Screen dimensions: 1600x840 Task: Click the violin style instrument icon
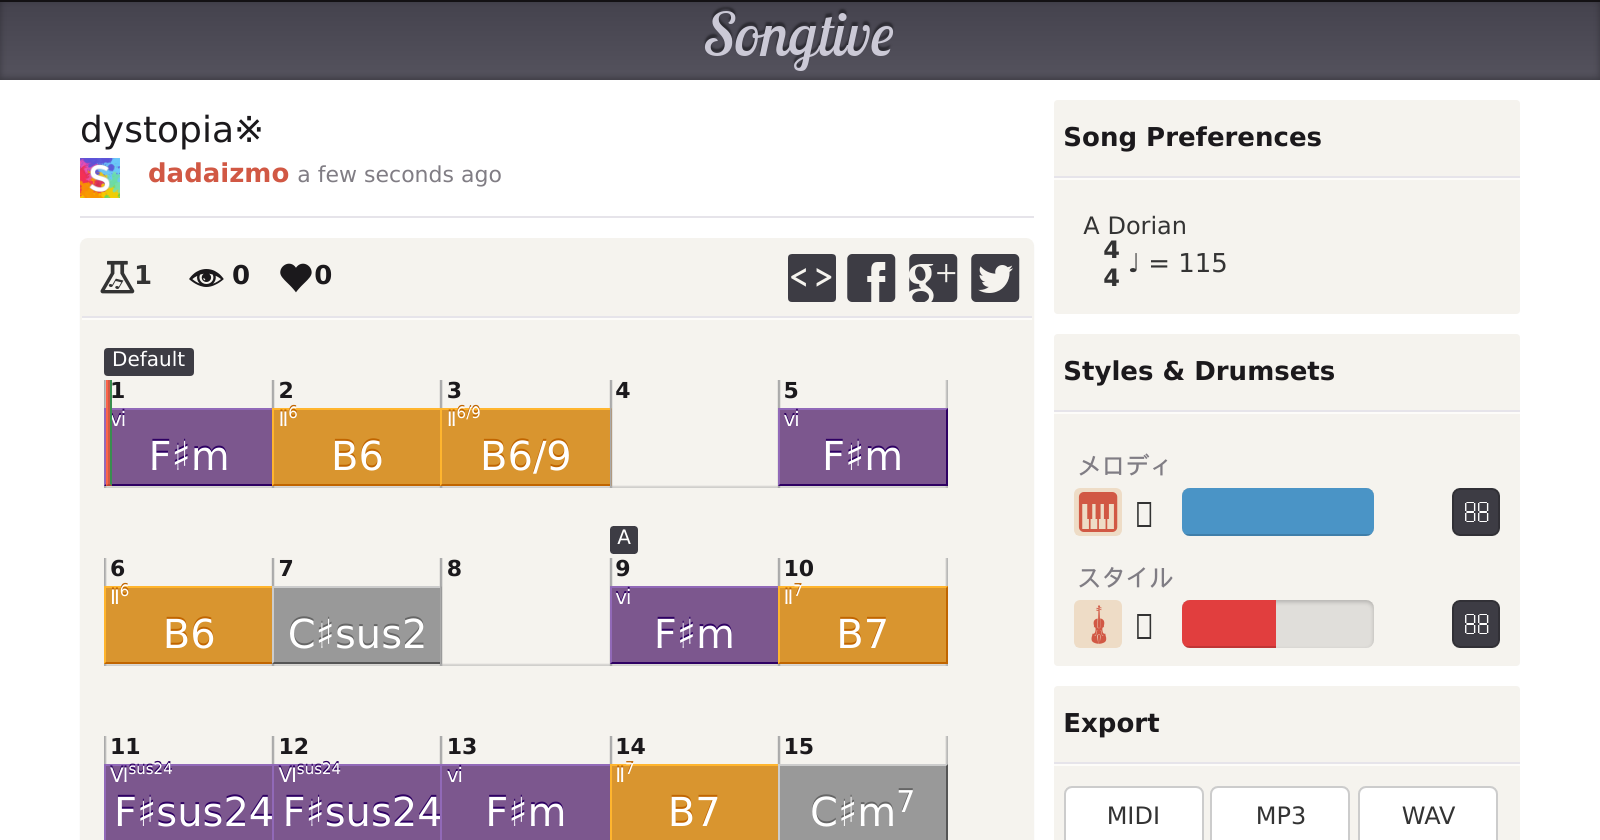[1097, 625]
